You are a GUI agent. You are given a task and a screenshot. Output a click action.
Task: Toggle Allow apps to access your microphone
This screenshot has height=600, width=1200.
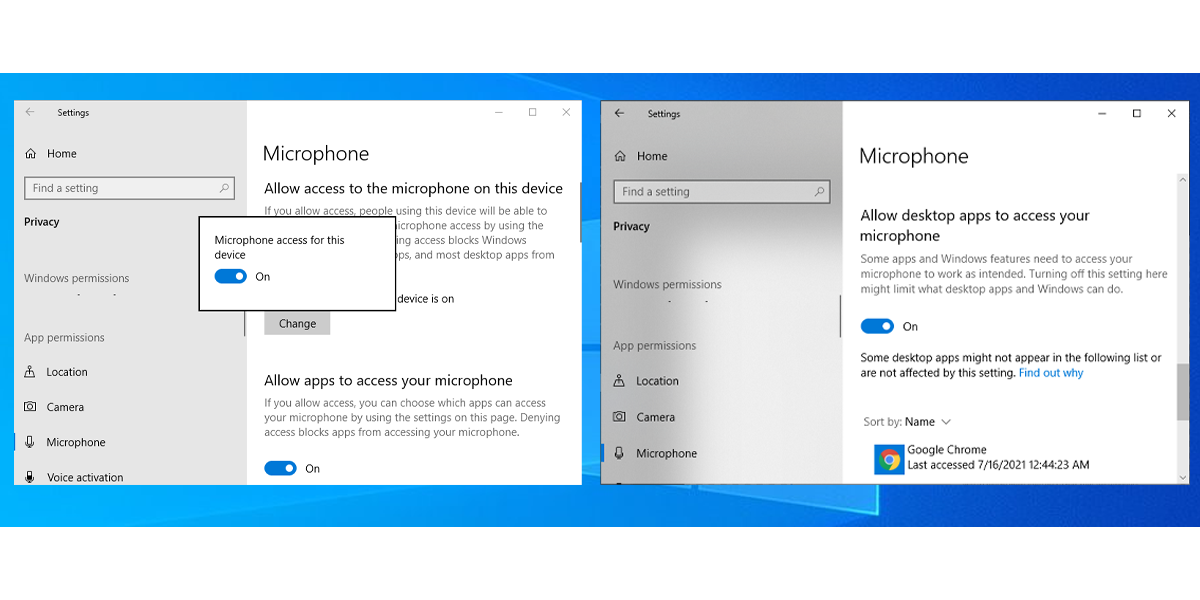[281, 468]
